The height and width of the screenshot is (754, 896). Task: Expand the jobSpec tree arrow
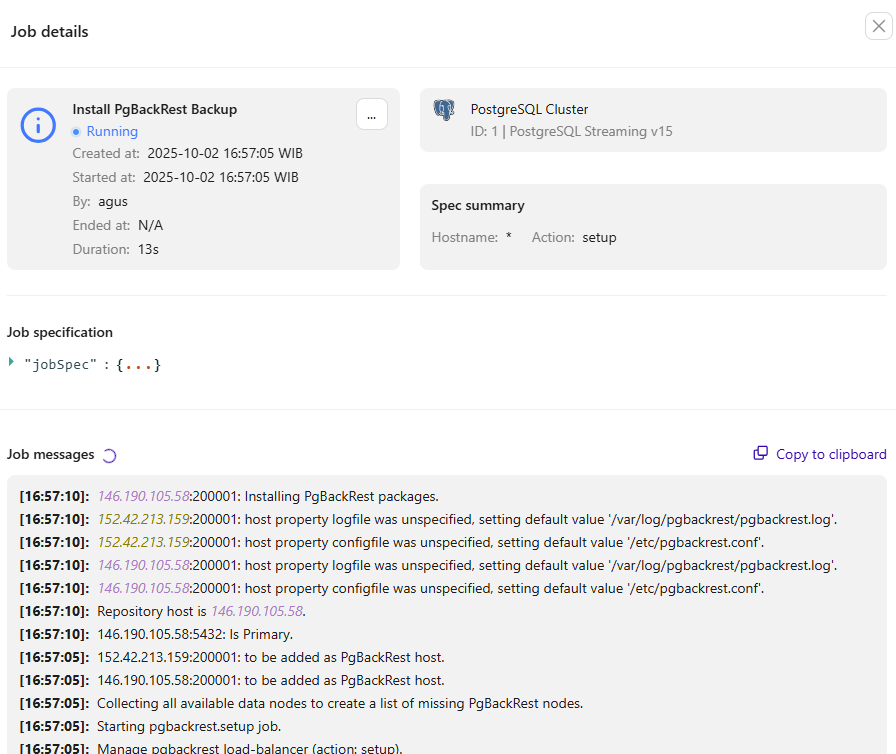click(11, 362)
